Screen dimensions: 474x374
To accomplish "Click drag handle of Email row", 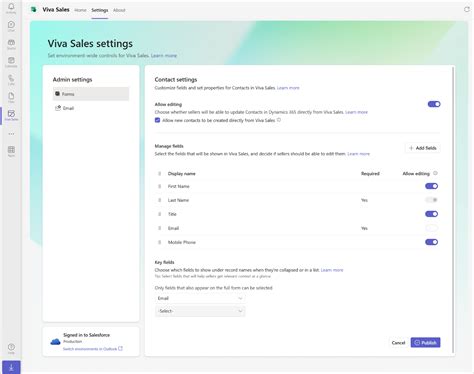I will click(159, 228).
